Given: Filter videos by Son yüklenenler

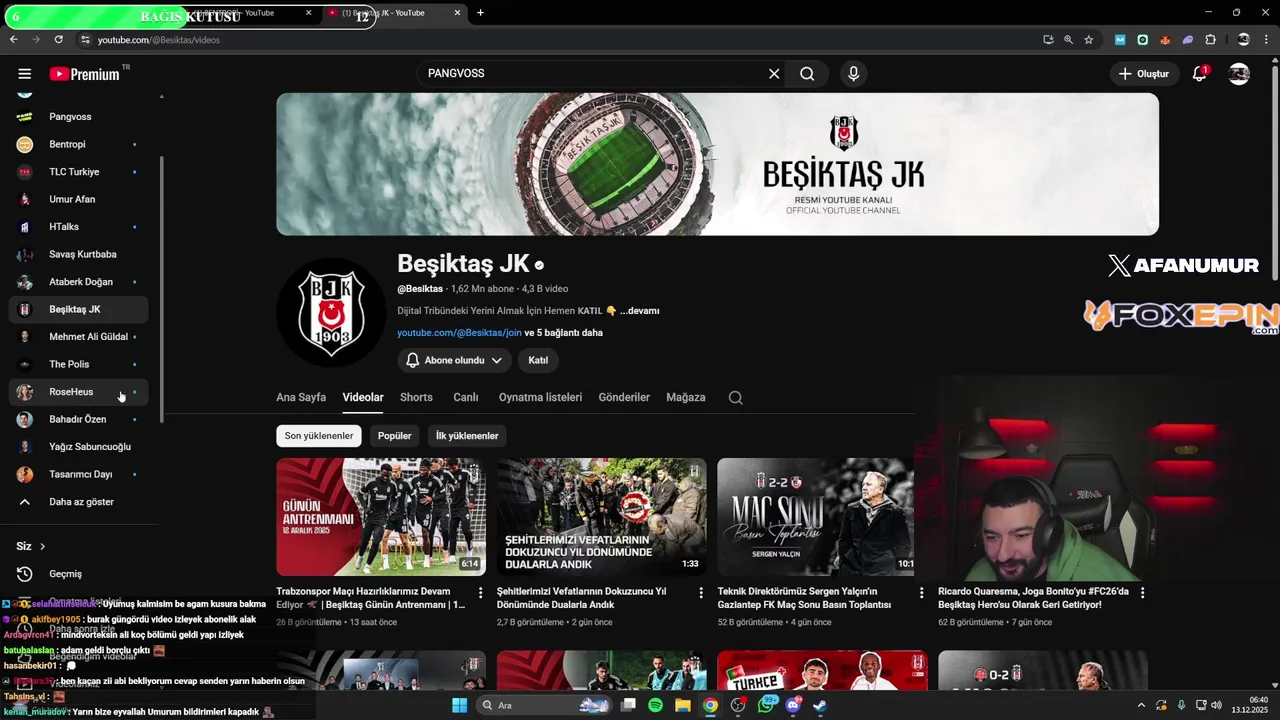Looking at the screenshot, I should [319, 436].
